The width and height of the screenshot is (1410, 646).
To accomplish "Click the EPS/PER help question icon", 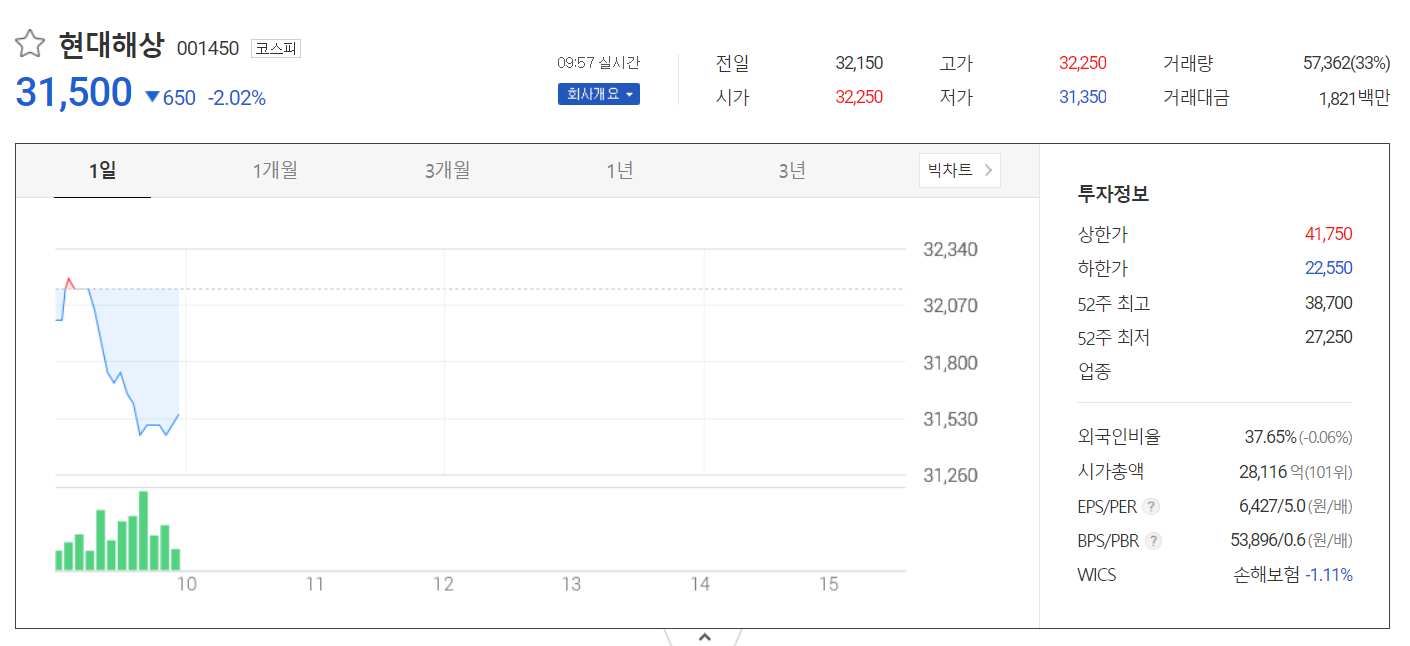I will click(x=1152, y=507).
